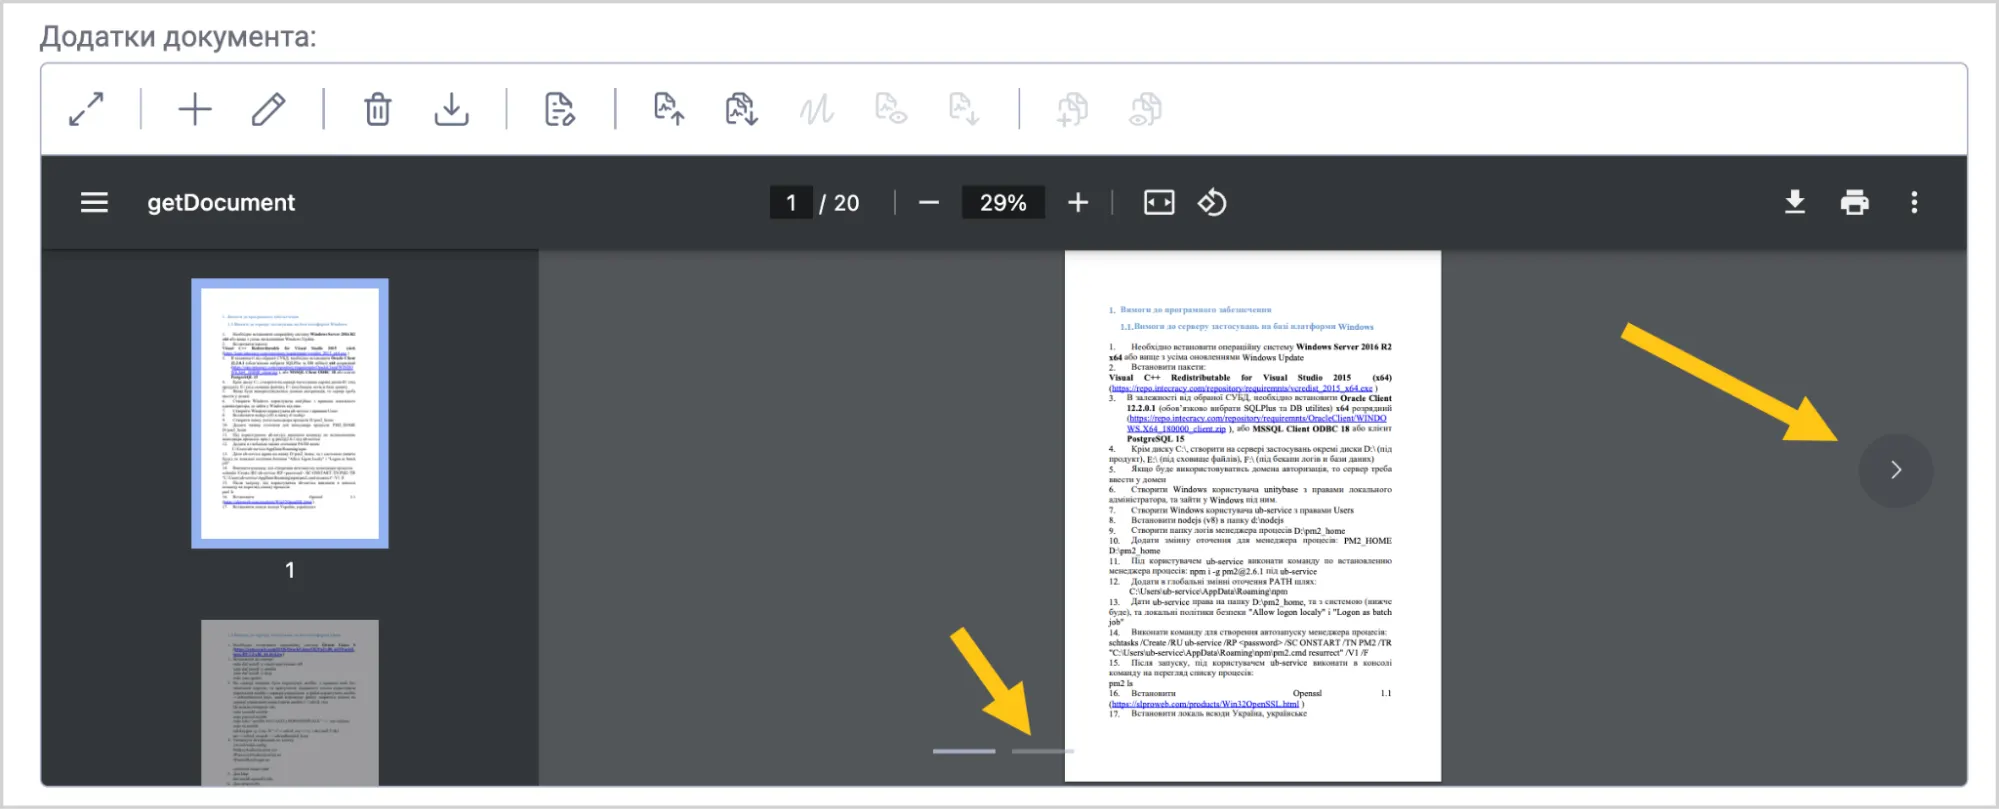The width and height of the screenshot is (1999, 810).
Task: Download PDF from viewer toolbar
Action: (1795, 203)
